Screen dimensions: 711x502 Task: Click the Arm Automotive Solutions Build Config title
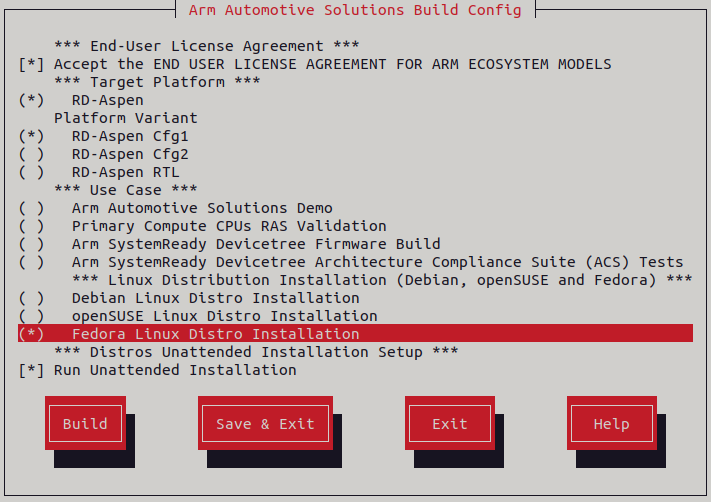pyautogui.click(x=355, y=10)
